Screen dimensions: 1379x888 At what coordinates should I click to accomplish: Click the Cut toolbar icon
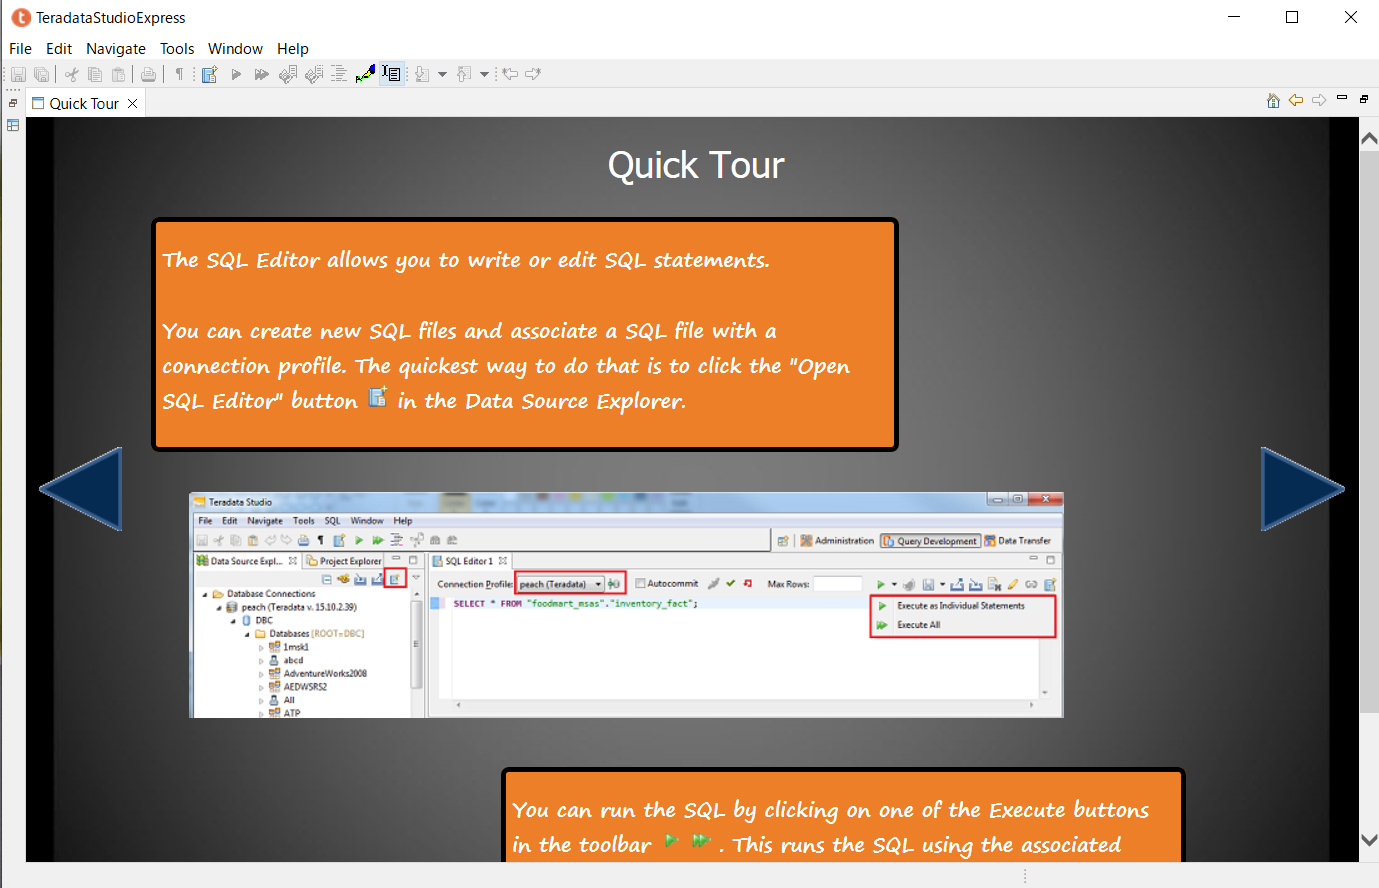[x=71, y=74]
